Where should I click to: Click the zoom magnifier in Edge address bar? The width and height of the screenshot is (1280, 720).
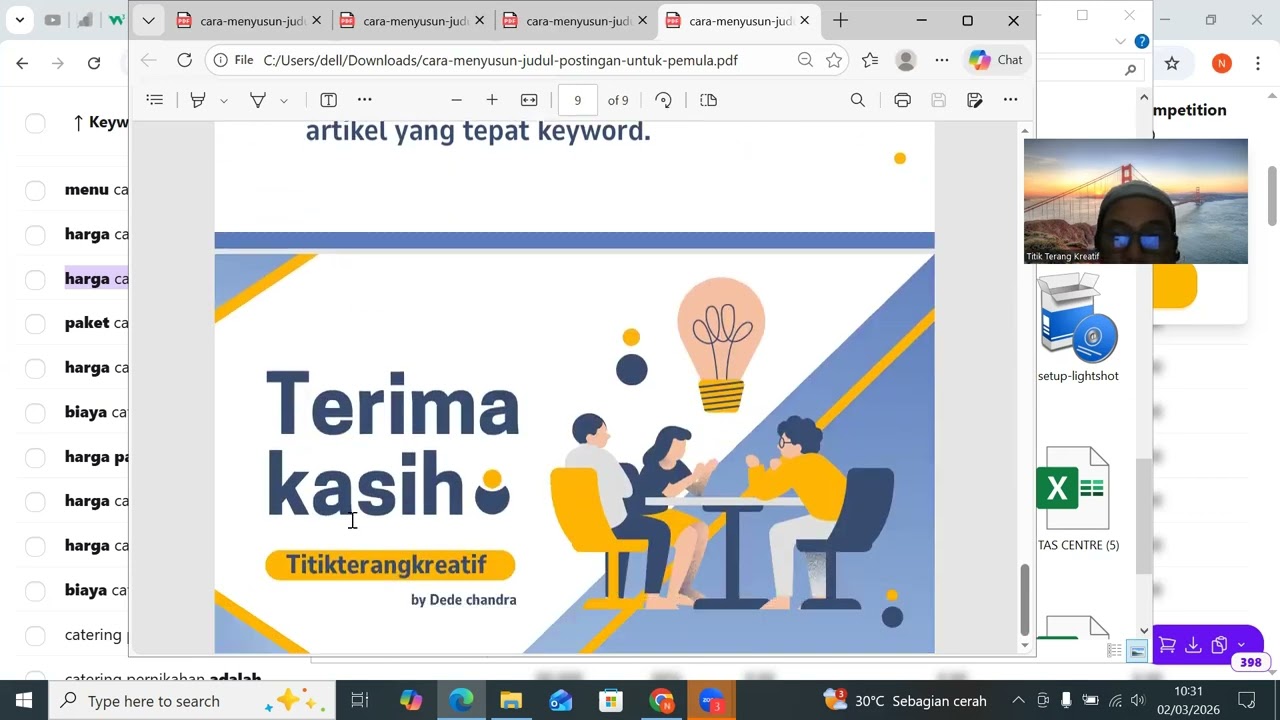click(x=805, y=60)
